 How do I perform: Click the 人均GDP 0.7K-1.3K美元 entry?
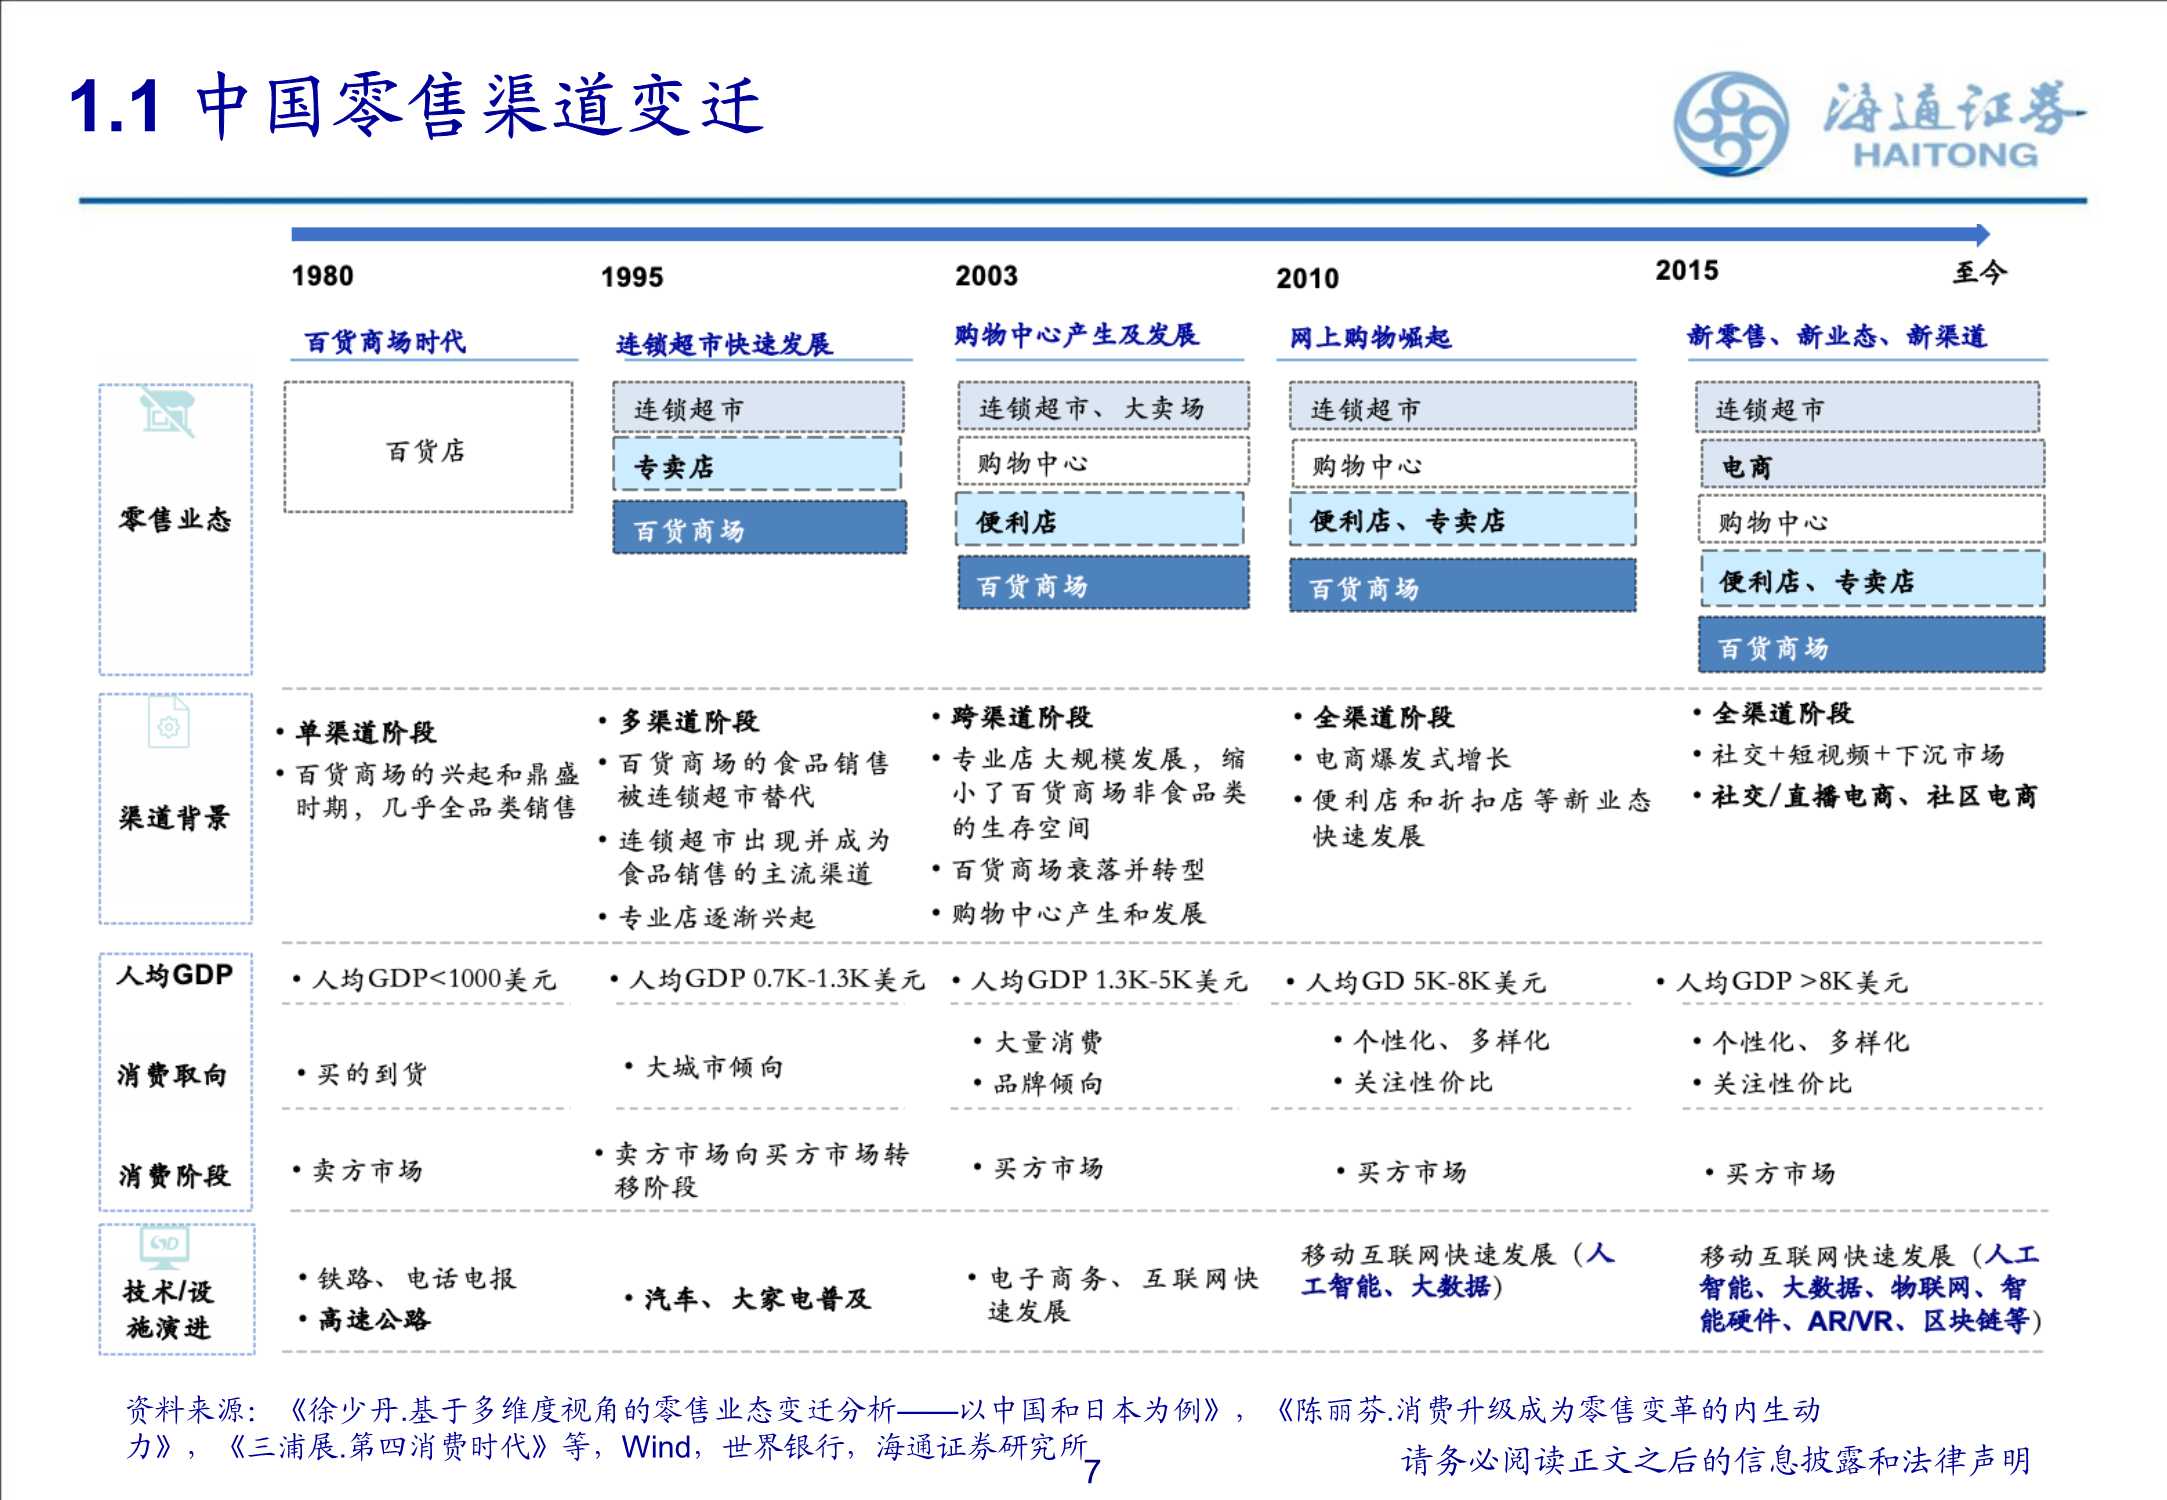click(x=767, y=979)
